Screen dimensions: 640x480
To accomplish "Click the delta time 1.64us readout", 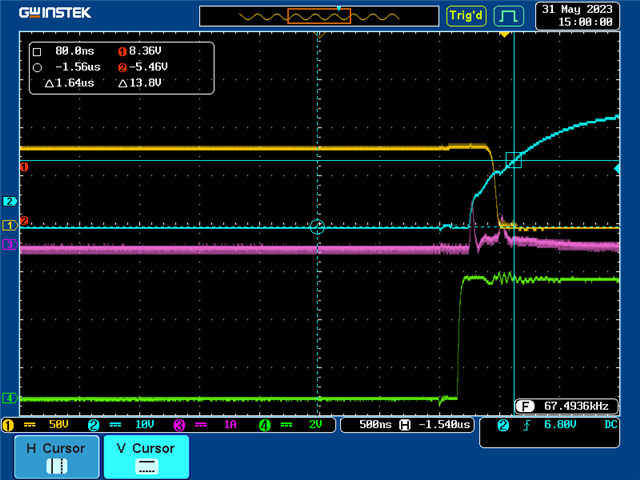I will [69, 83].
